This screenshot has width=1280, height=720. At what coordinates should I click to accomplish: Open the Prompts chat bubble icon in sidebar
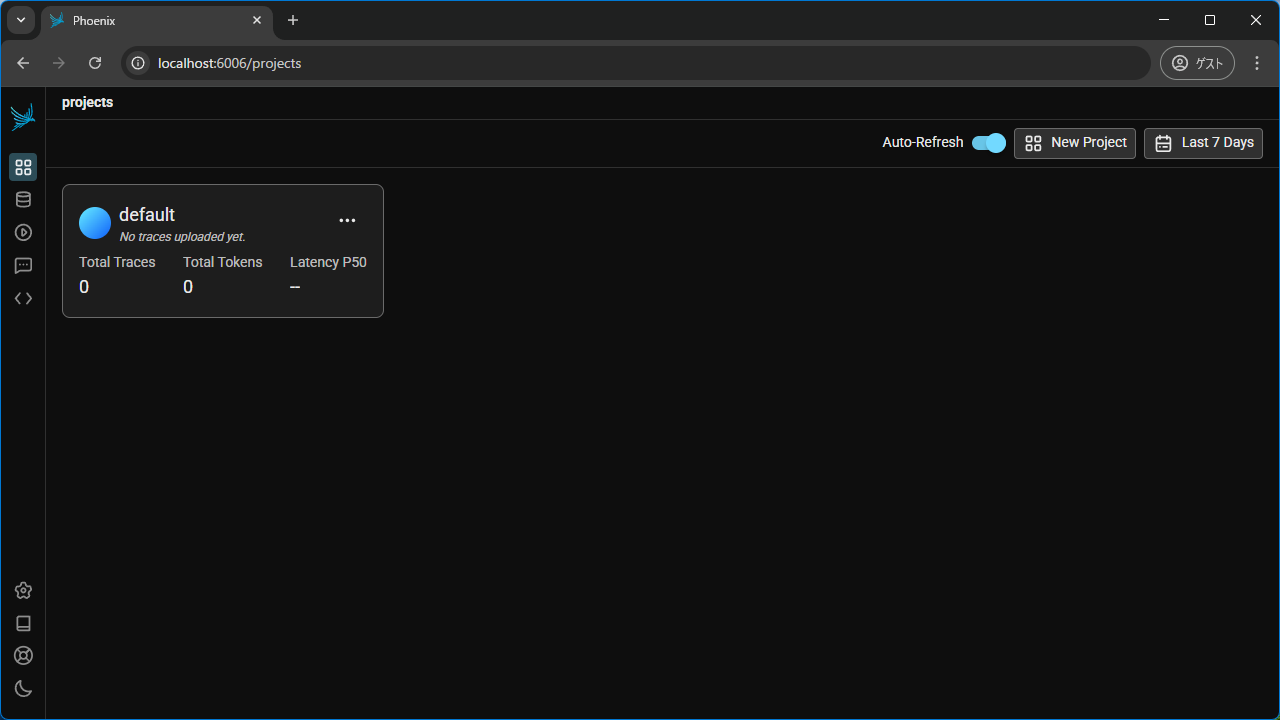[x=23, y=266]
